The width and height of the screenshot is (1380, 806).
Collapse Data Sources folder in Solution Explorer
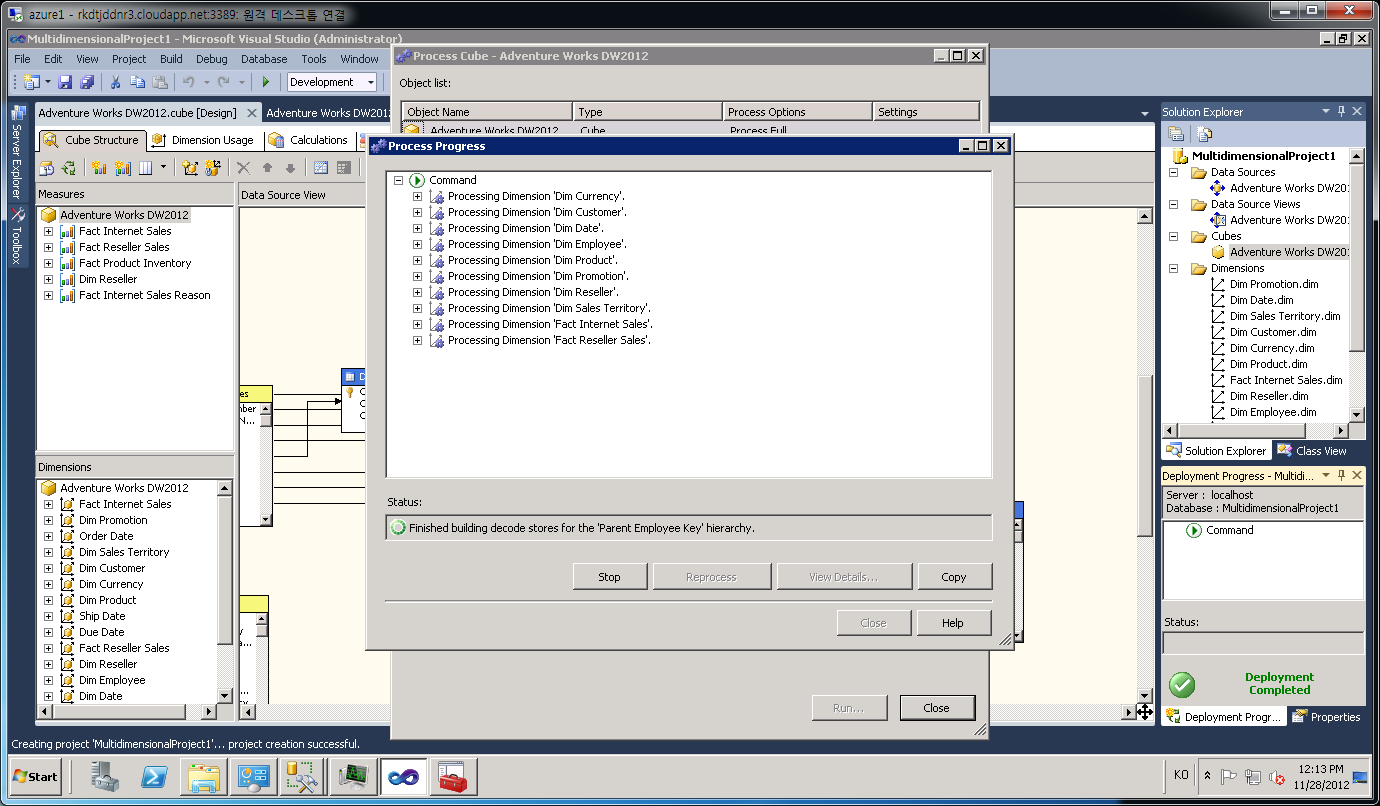(1175, 172)
